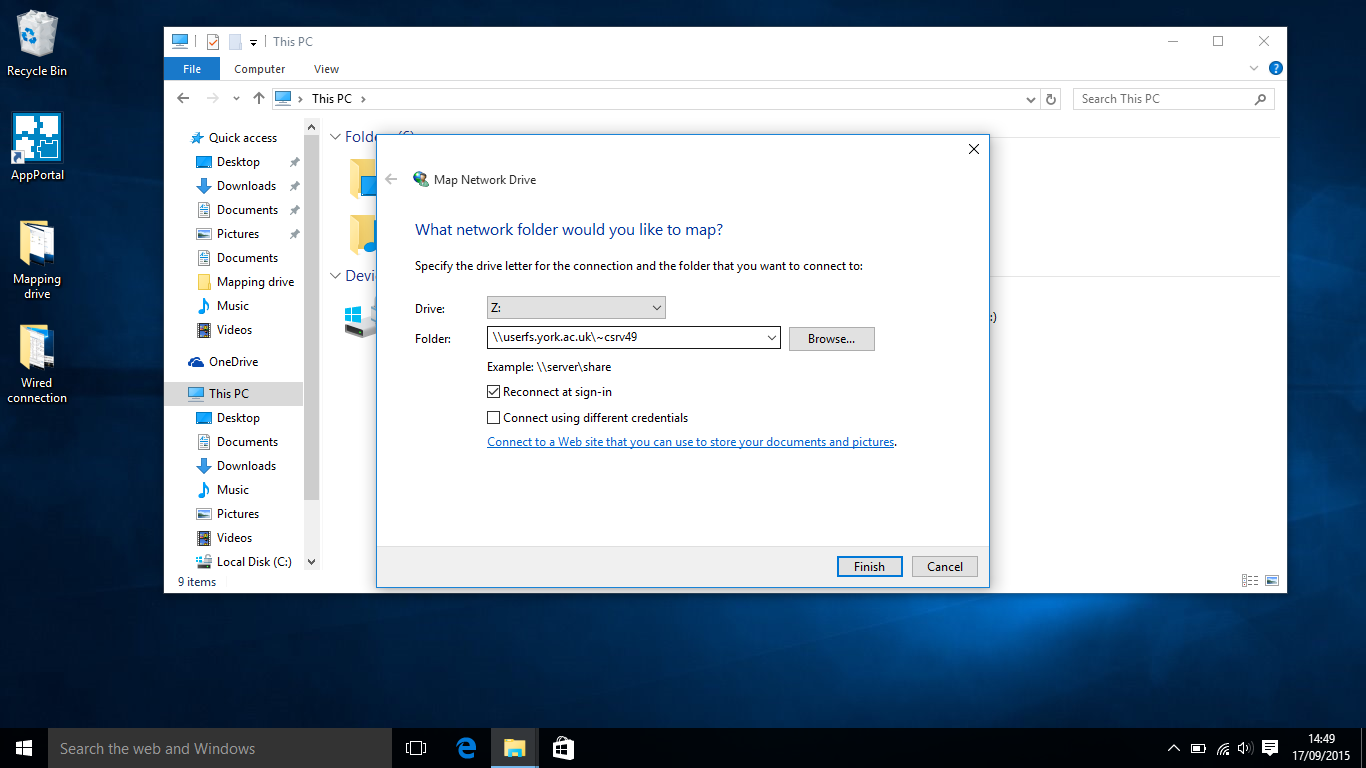This screenshot has height=768, width=1366.
Task: Open Microsoft Edge from the taskbar
Action: click(466, 748)
